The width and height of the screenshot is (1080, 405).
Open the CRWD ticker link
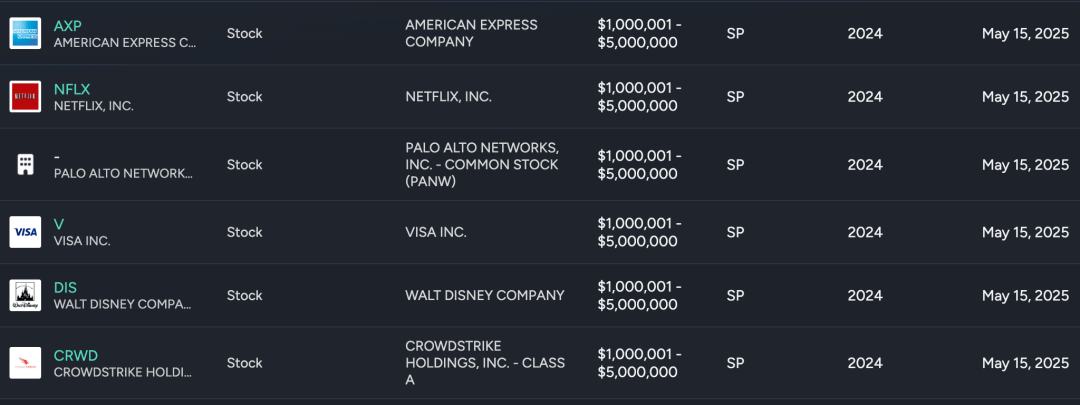click(76, 355)
